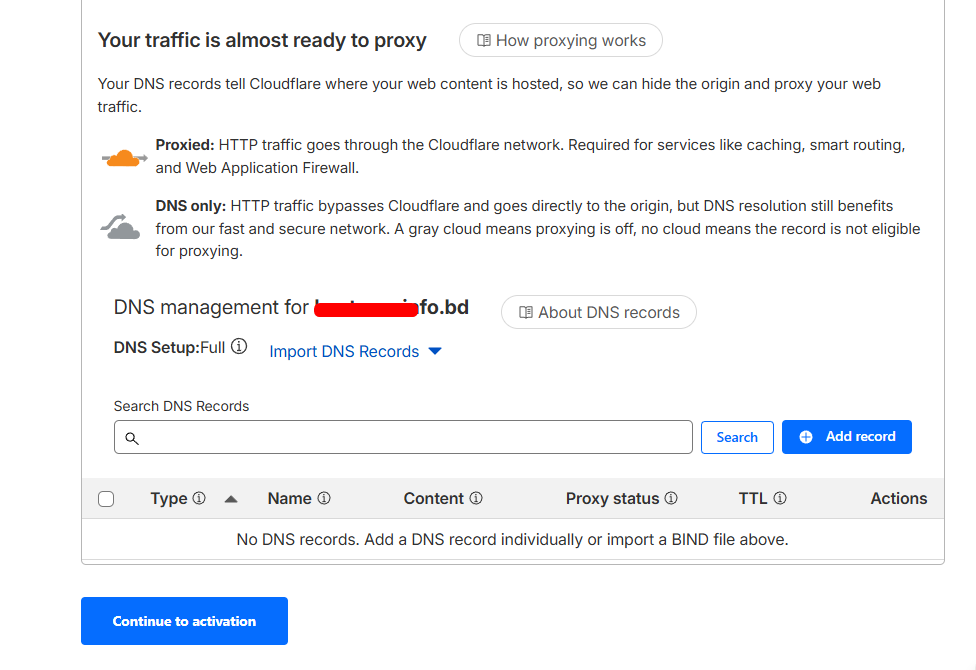
Task: Click the Name column header
Action: pos(289,498)
